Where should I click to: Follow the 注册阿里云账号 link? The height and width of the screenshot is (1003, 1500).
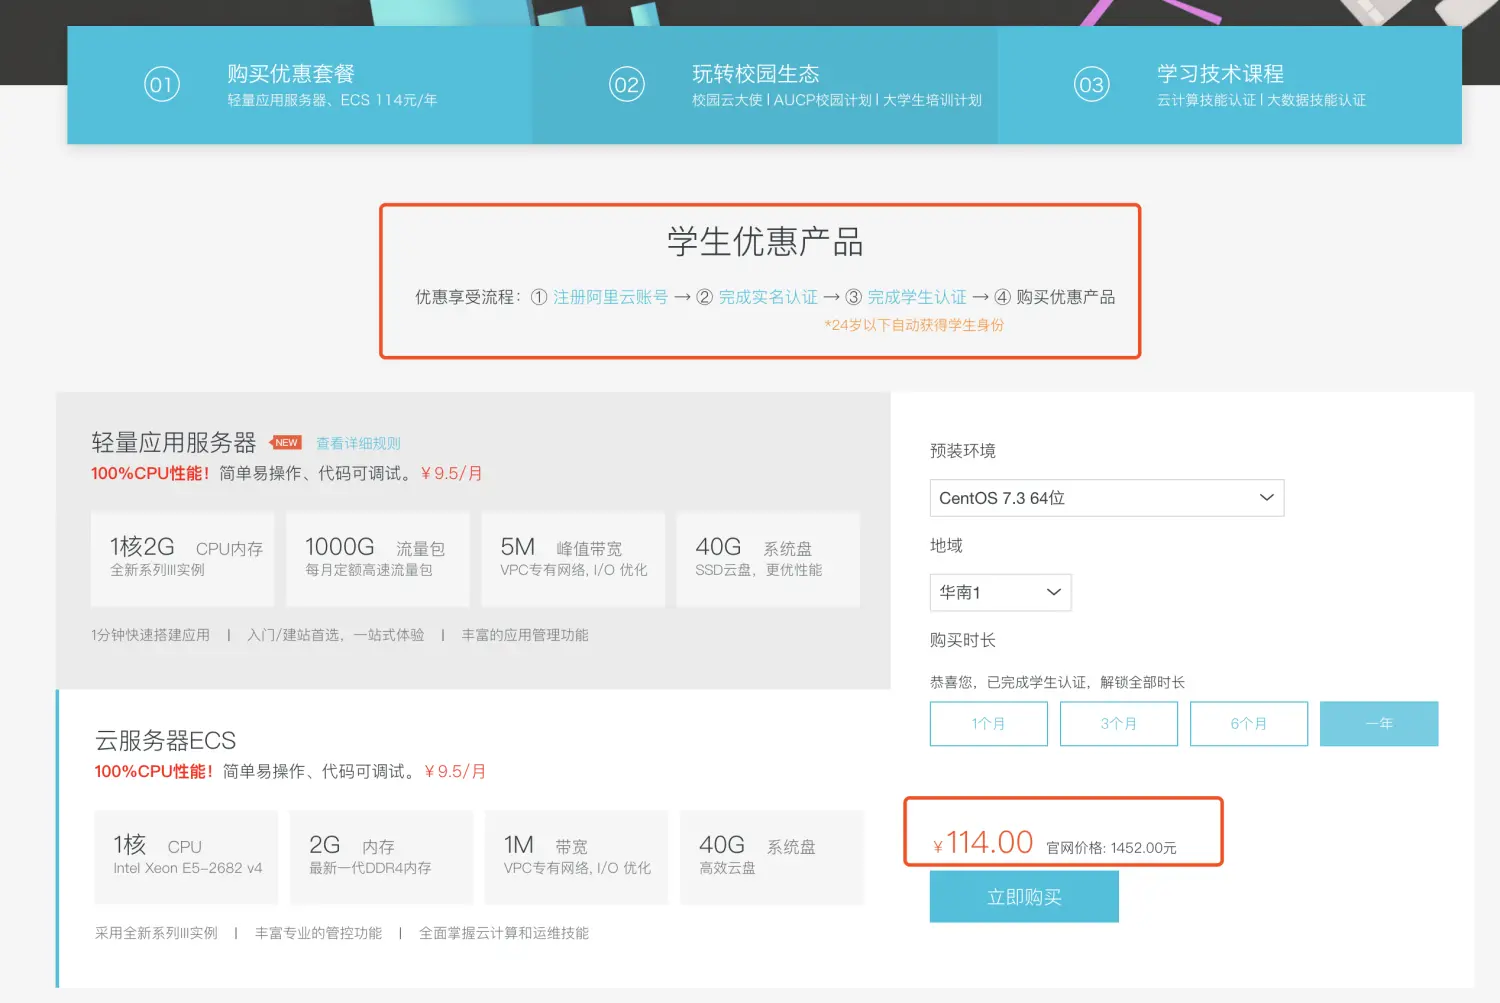[610, 297]
